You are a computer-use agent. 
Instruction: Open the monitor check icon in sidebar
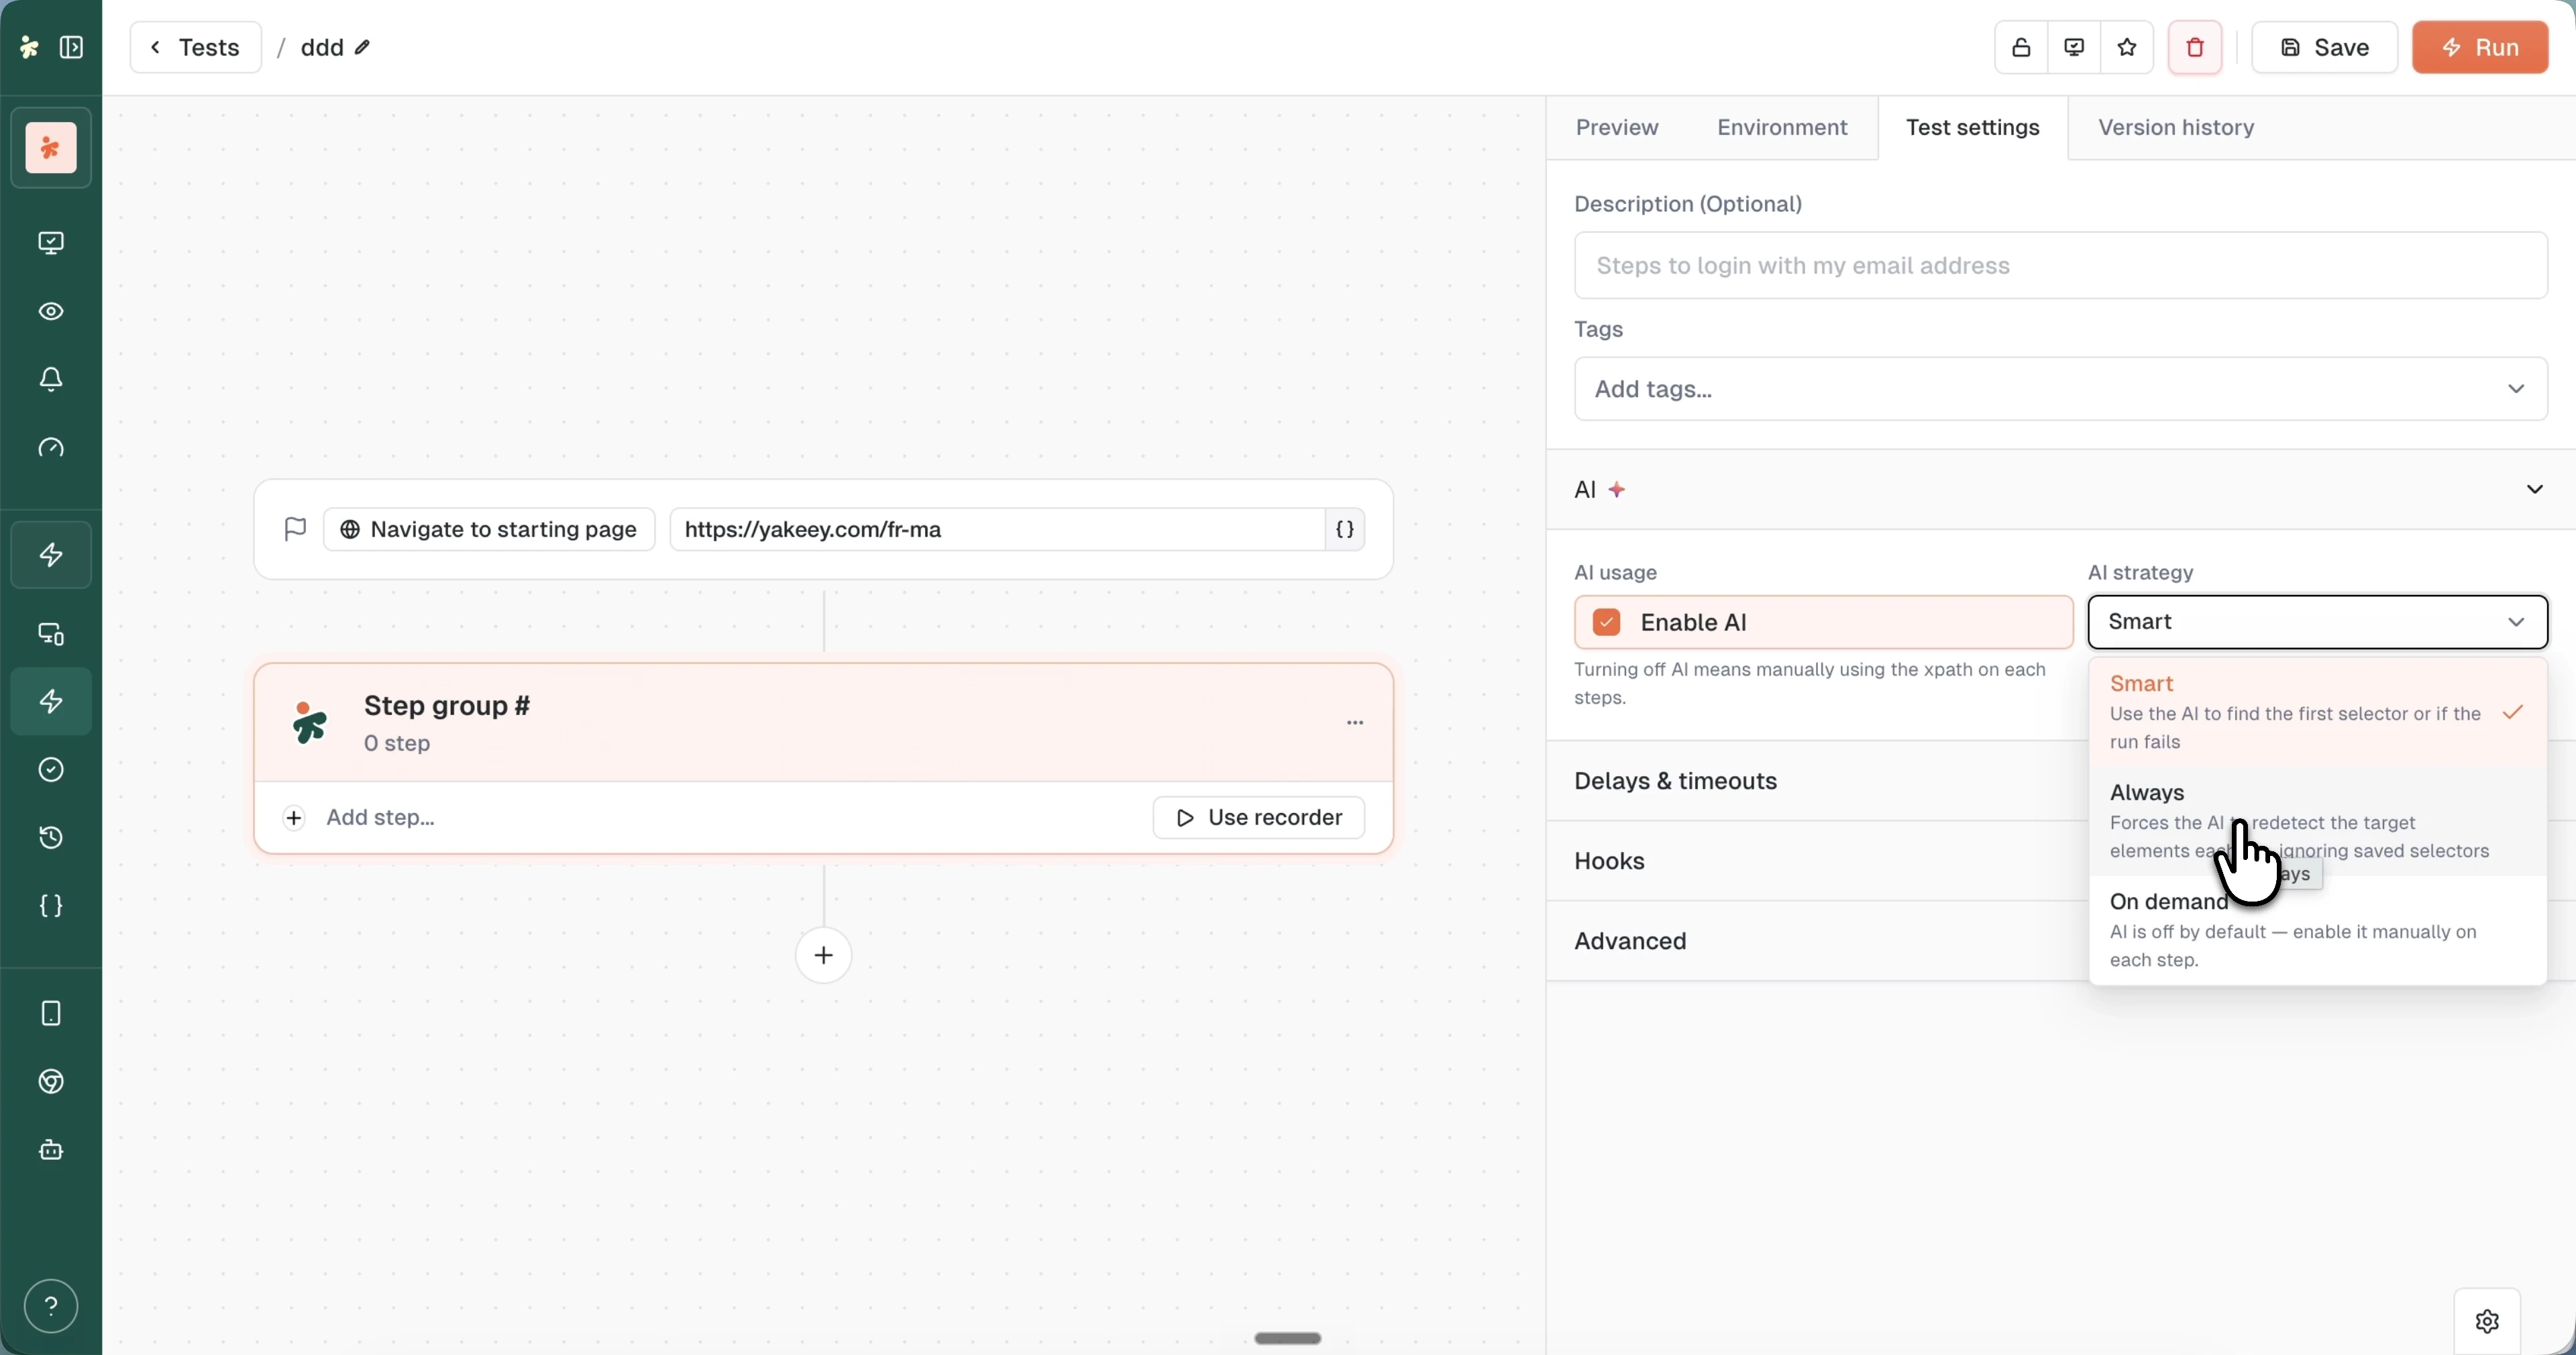(x=51, y=243)
